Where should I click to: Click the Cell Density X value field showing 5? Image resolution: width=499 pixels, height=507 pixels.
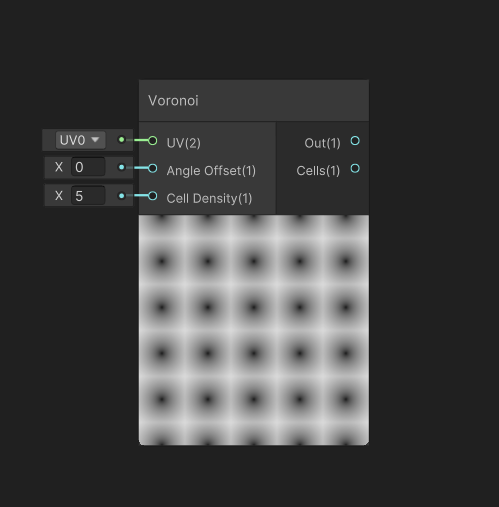click(88, 196)
